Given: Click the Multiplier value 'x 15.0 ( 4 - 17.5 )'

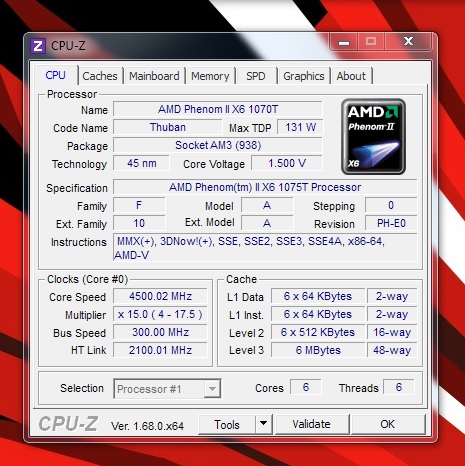Looking at the screenshot, I should (x=160, y=314).
